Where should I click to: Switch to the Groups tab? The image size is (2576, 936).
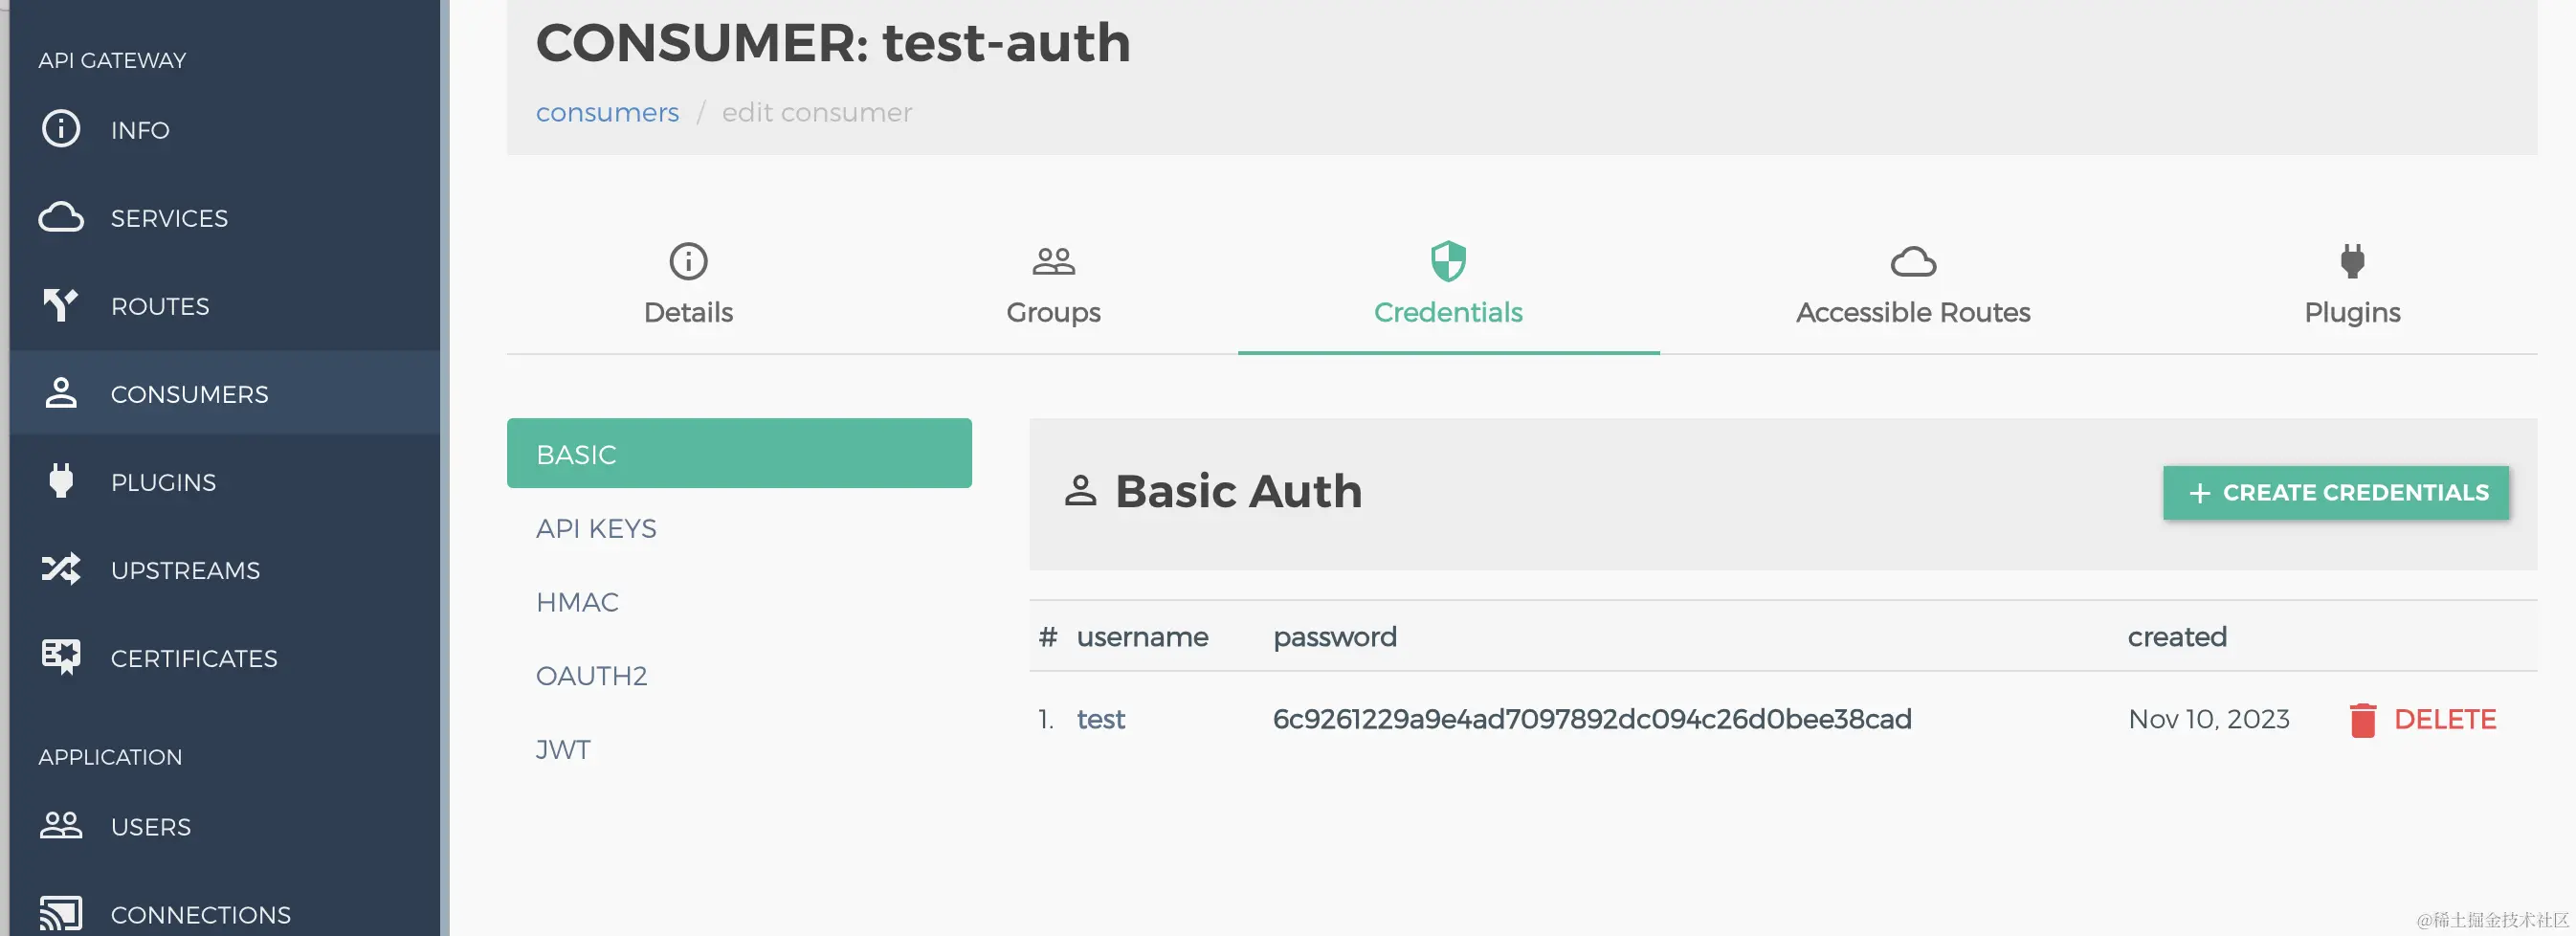click(1053, 286)
